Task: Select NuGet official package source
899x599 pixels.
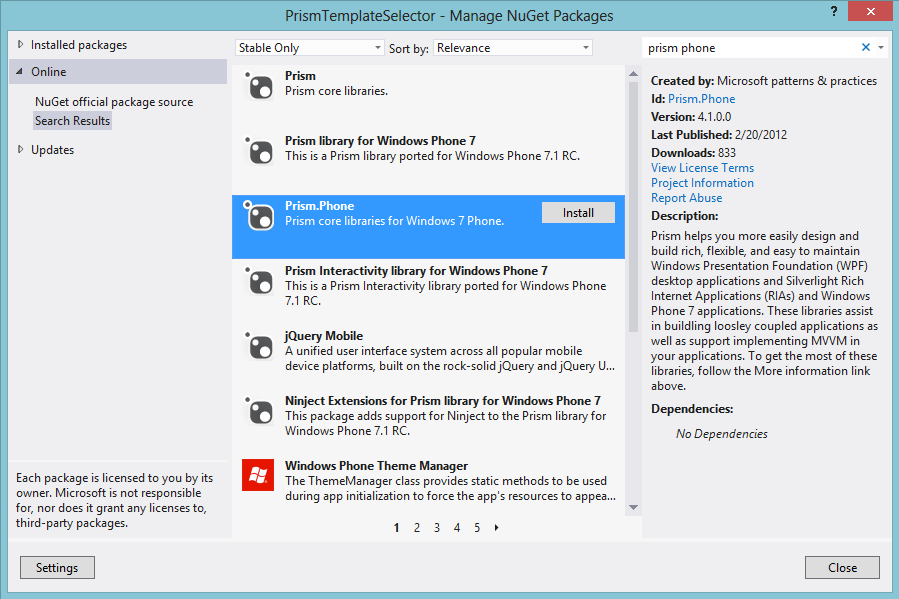Action: click(x=114, y=101)
